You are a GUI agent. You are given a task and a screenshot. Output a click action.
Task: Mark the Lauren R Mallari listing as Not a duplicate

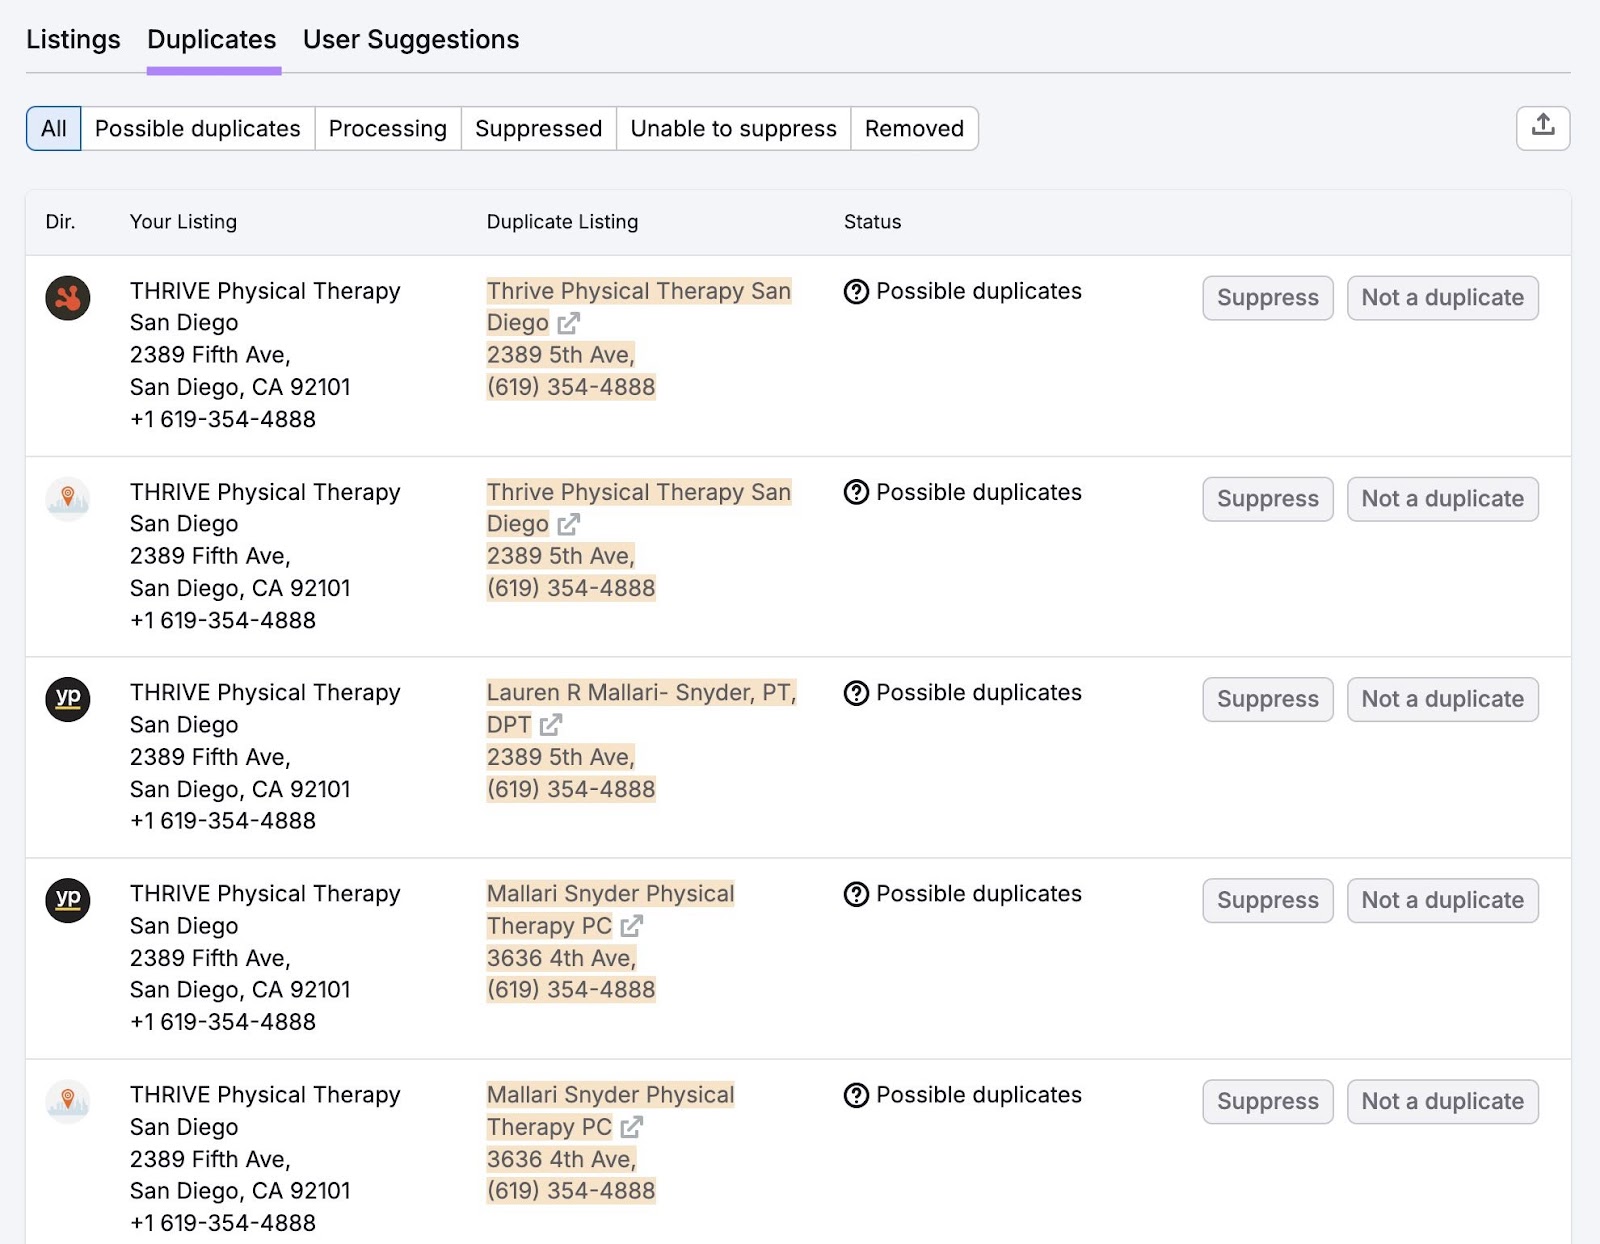coord(1442,699)
